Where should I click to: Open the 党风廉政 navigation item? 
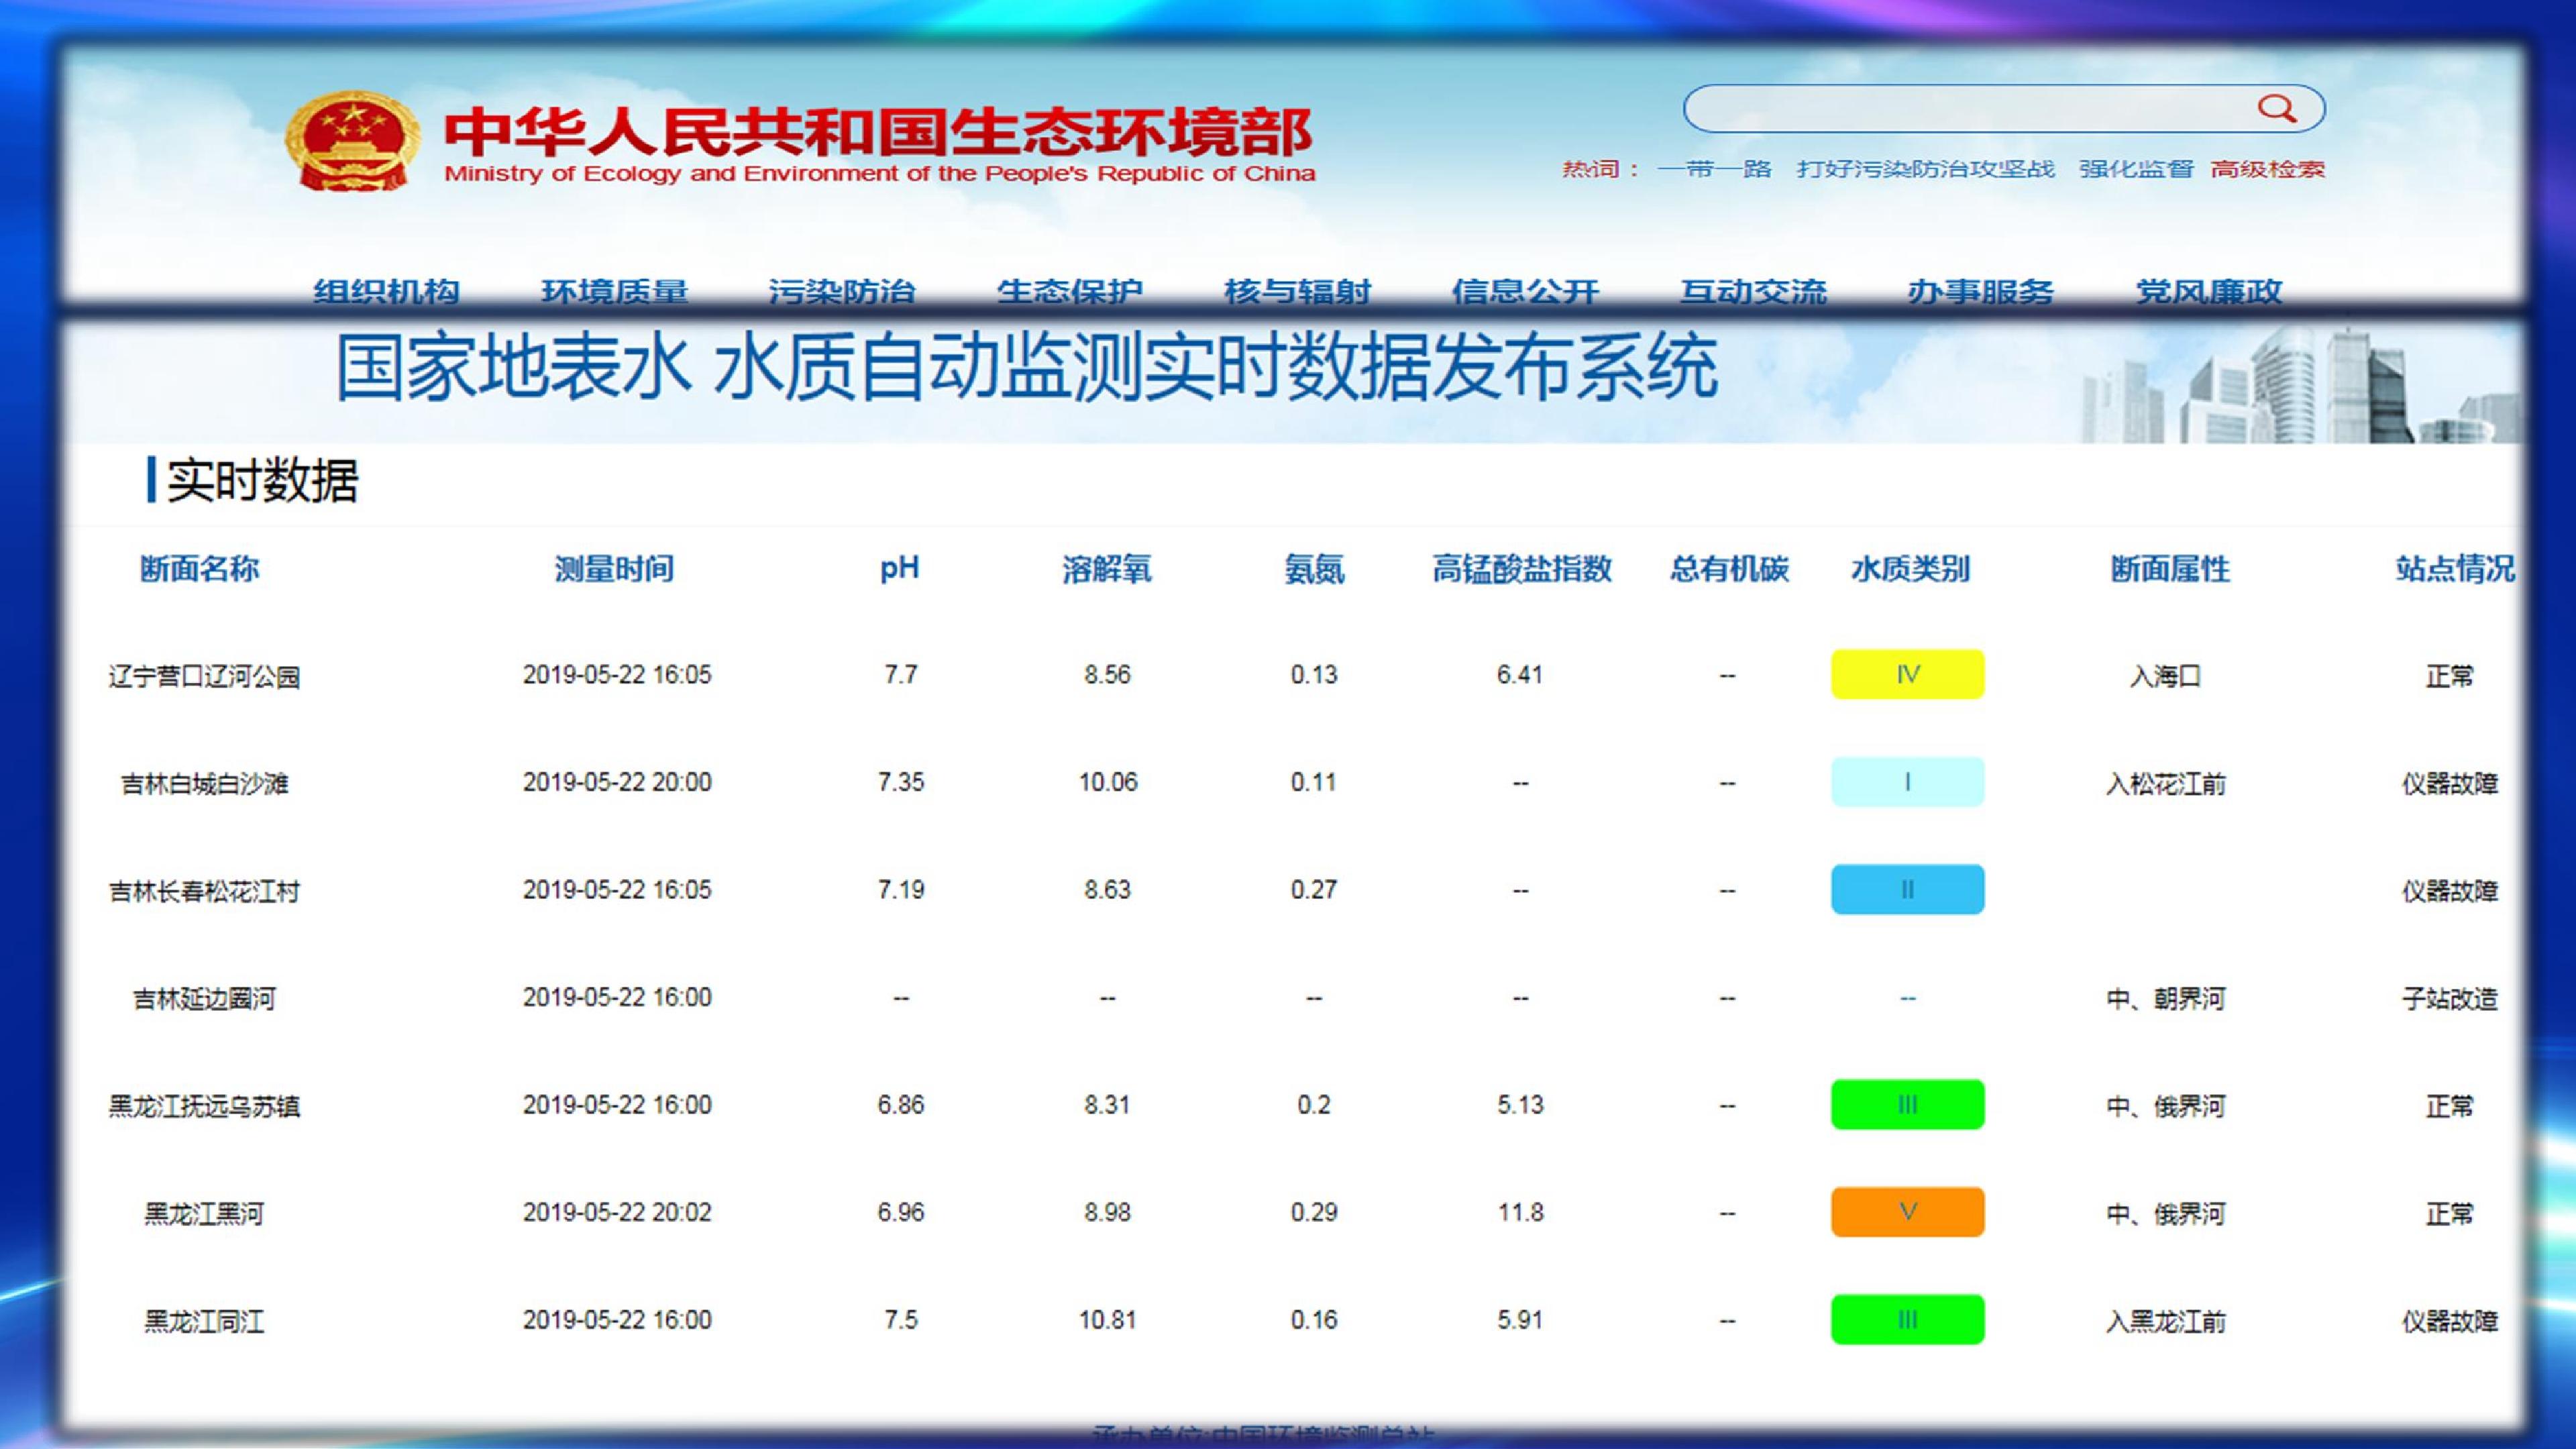click(2209, 291)
